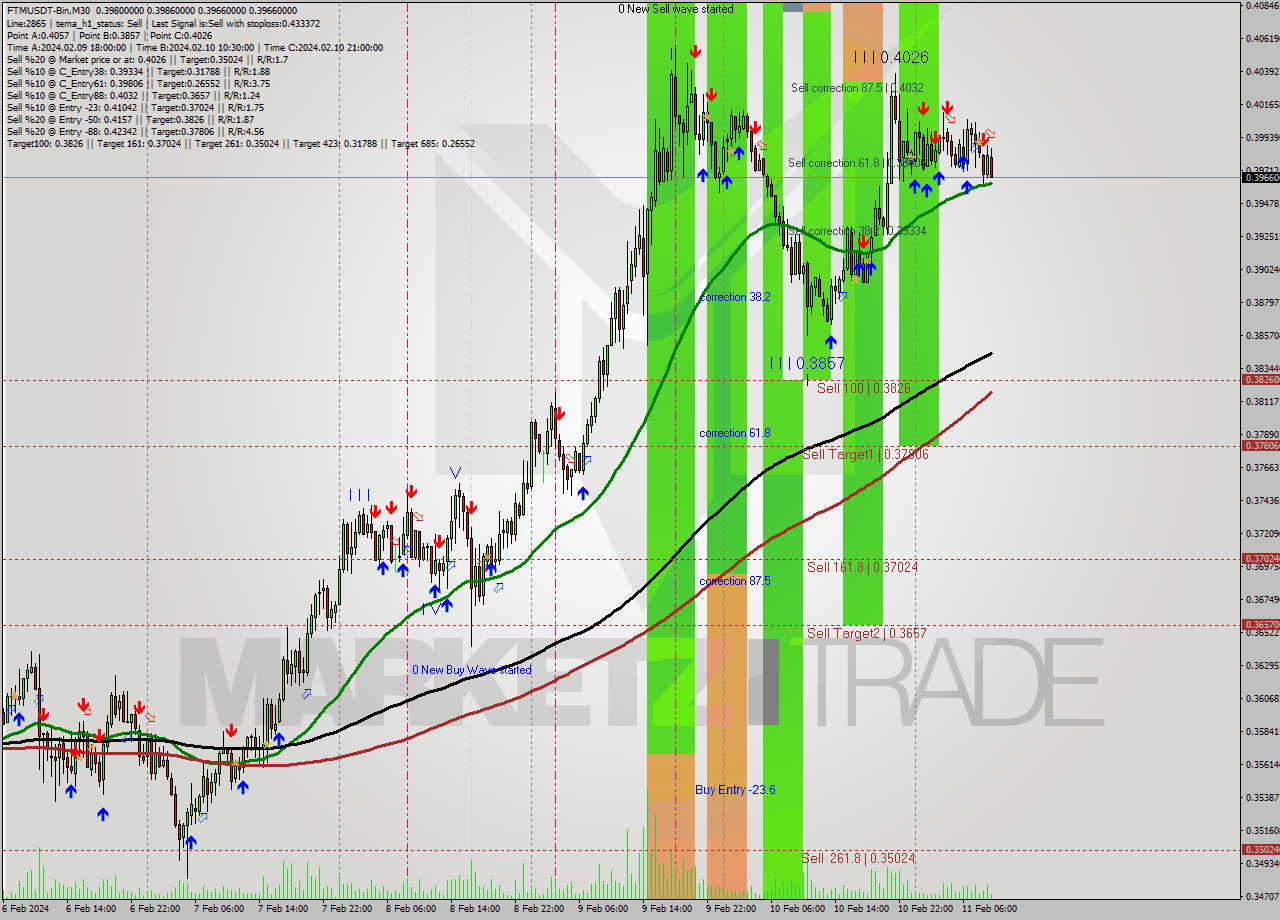Click the 'Sell %10 @ C_Entry61' info line

click(138, 83)
